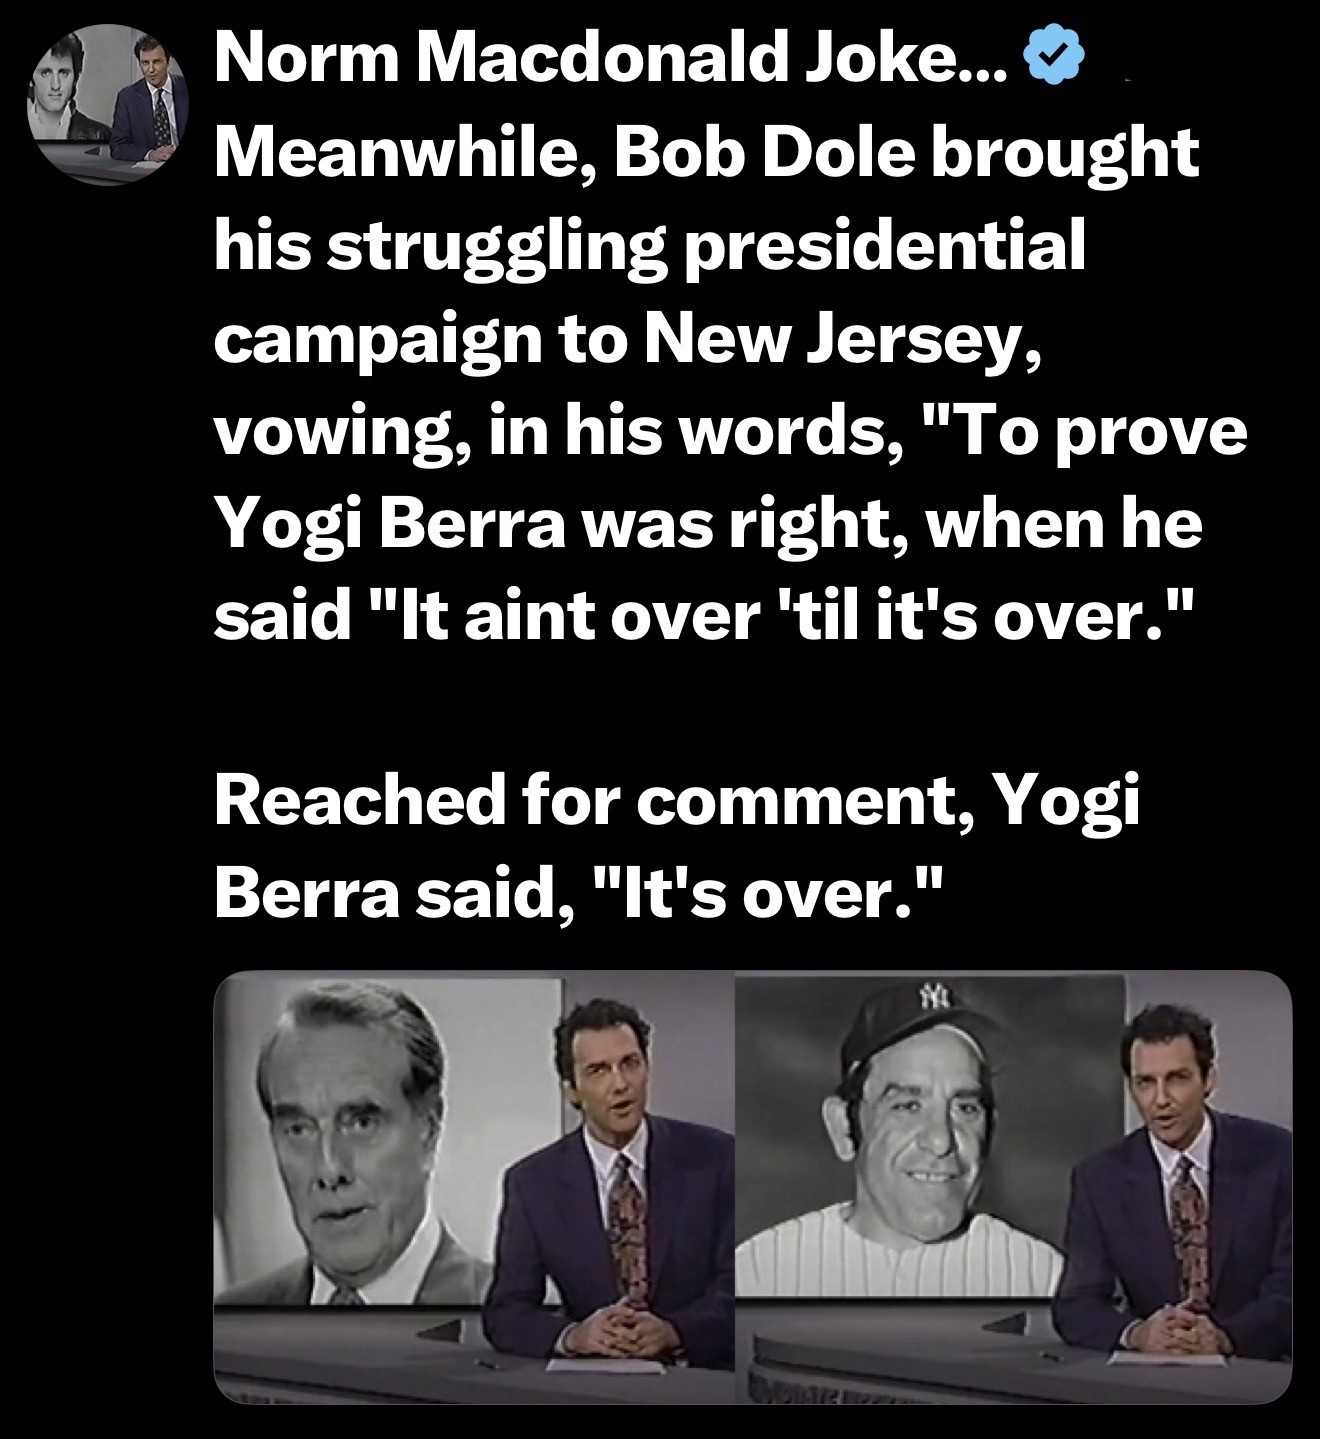Click the Bob Dole portrait inset
The height and width of the screenshot is (1439, 1320).
pyautogui.click(x=387, y=1138)
